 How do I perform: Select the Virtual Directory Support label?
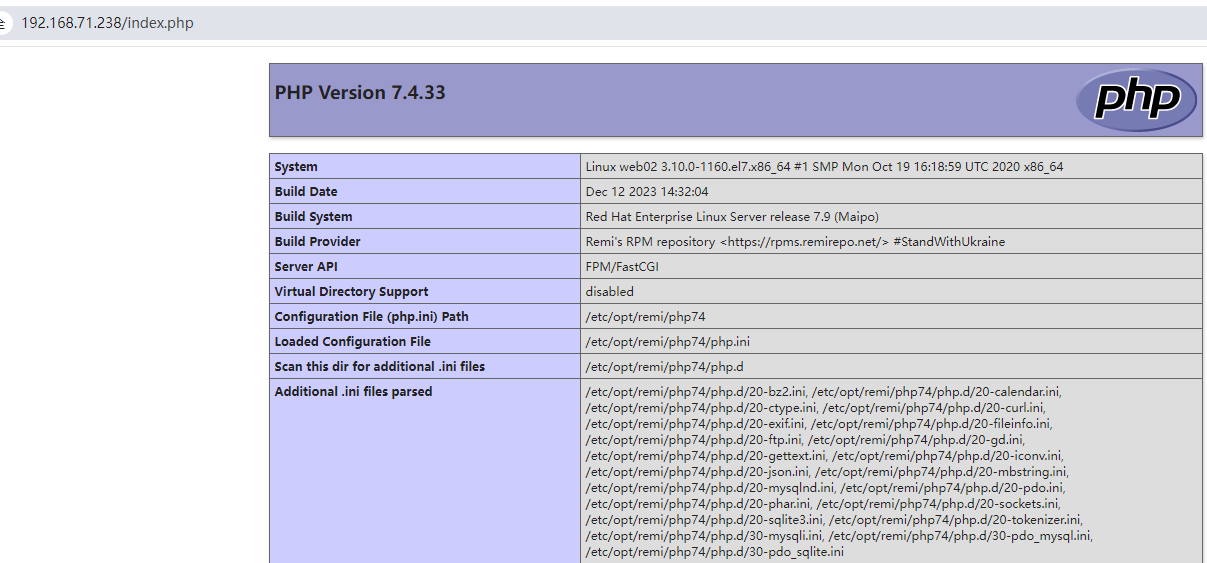point(351,292)
